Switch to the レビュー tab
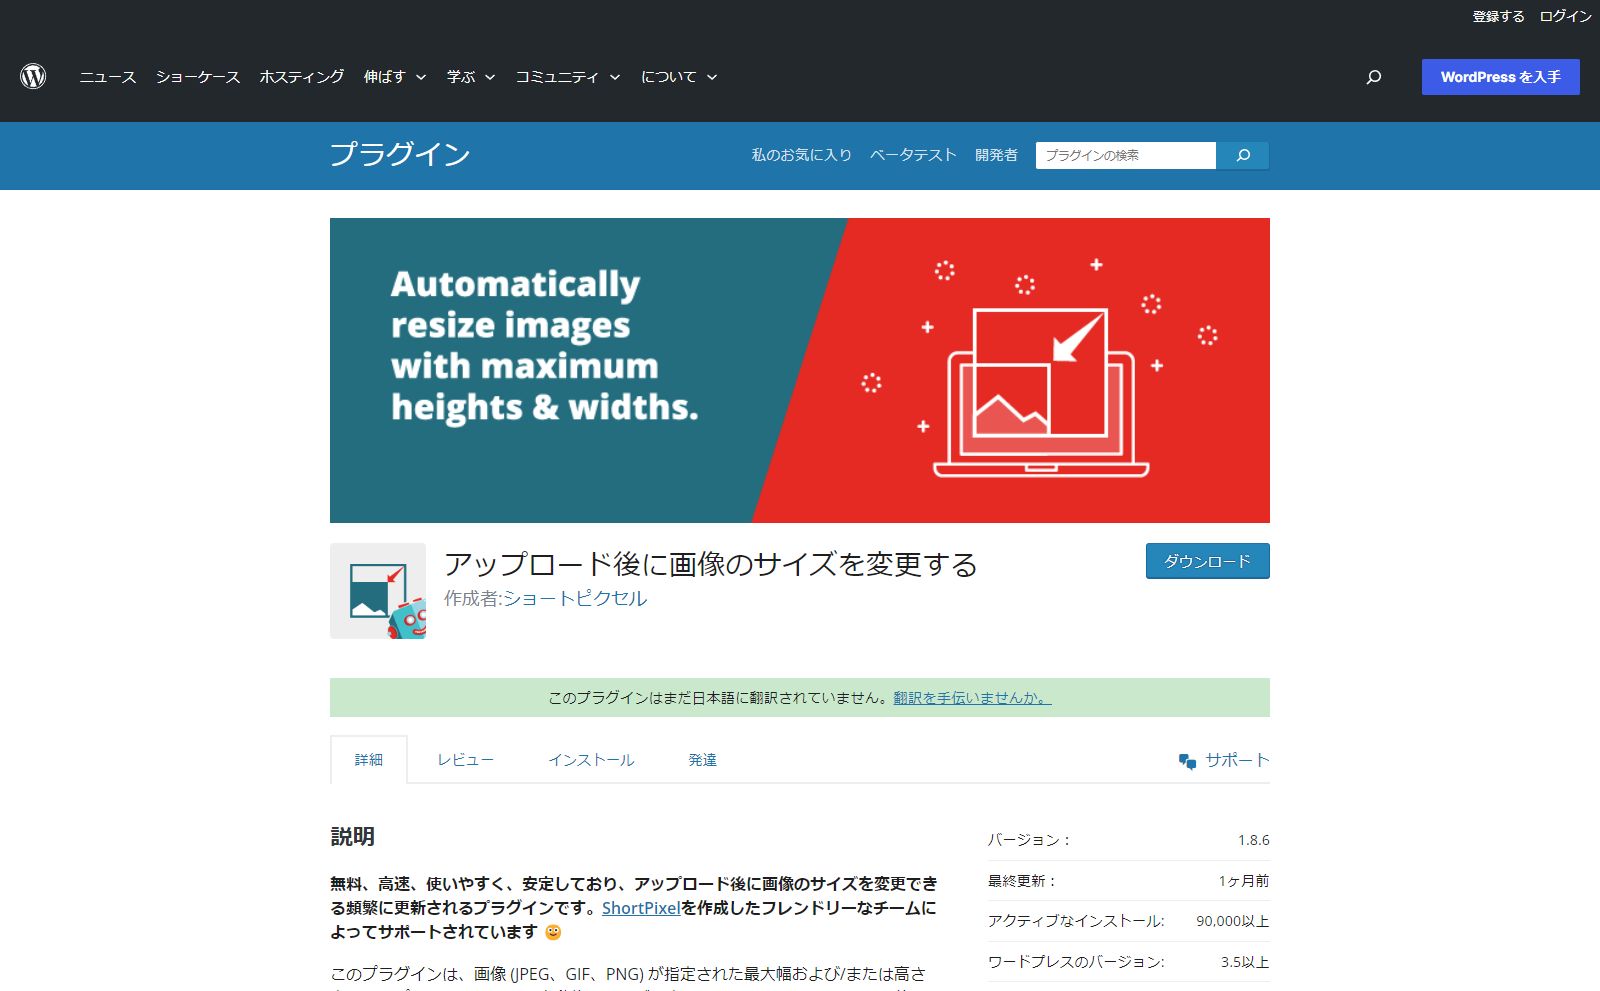The image size is (1600, 991). [465, 760]
